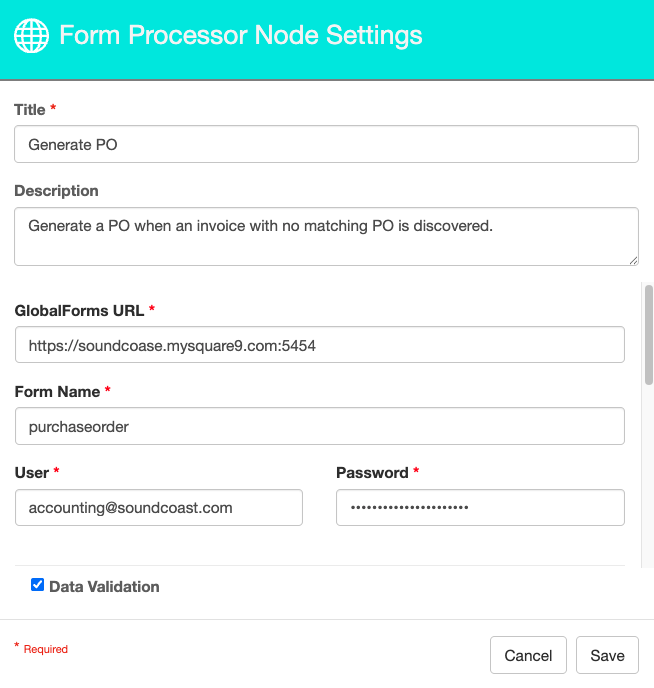Image resolution: width=654 pixels, height=688 pixels.
Task: Click the Title field containing Generate PO
Action: pyautogui.click(x=326, y=144)
